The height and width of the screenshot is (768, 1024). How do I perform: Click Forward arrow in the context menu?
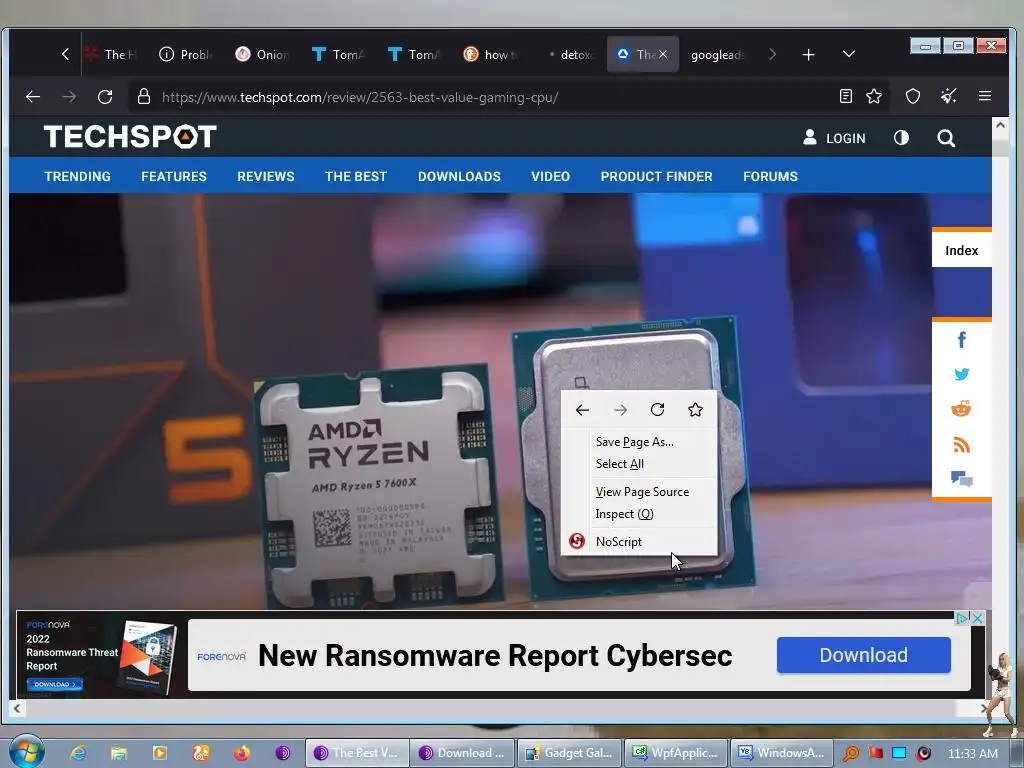[620, 409]
